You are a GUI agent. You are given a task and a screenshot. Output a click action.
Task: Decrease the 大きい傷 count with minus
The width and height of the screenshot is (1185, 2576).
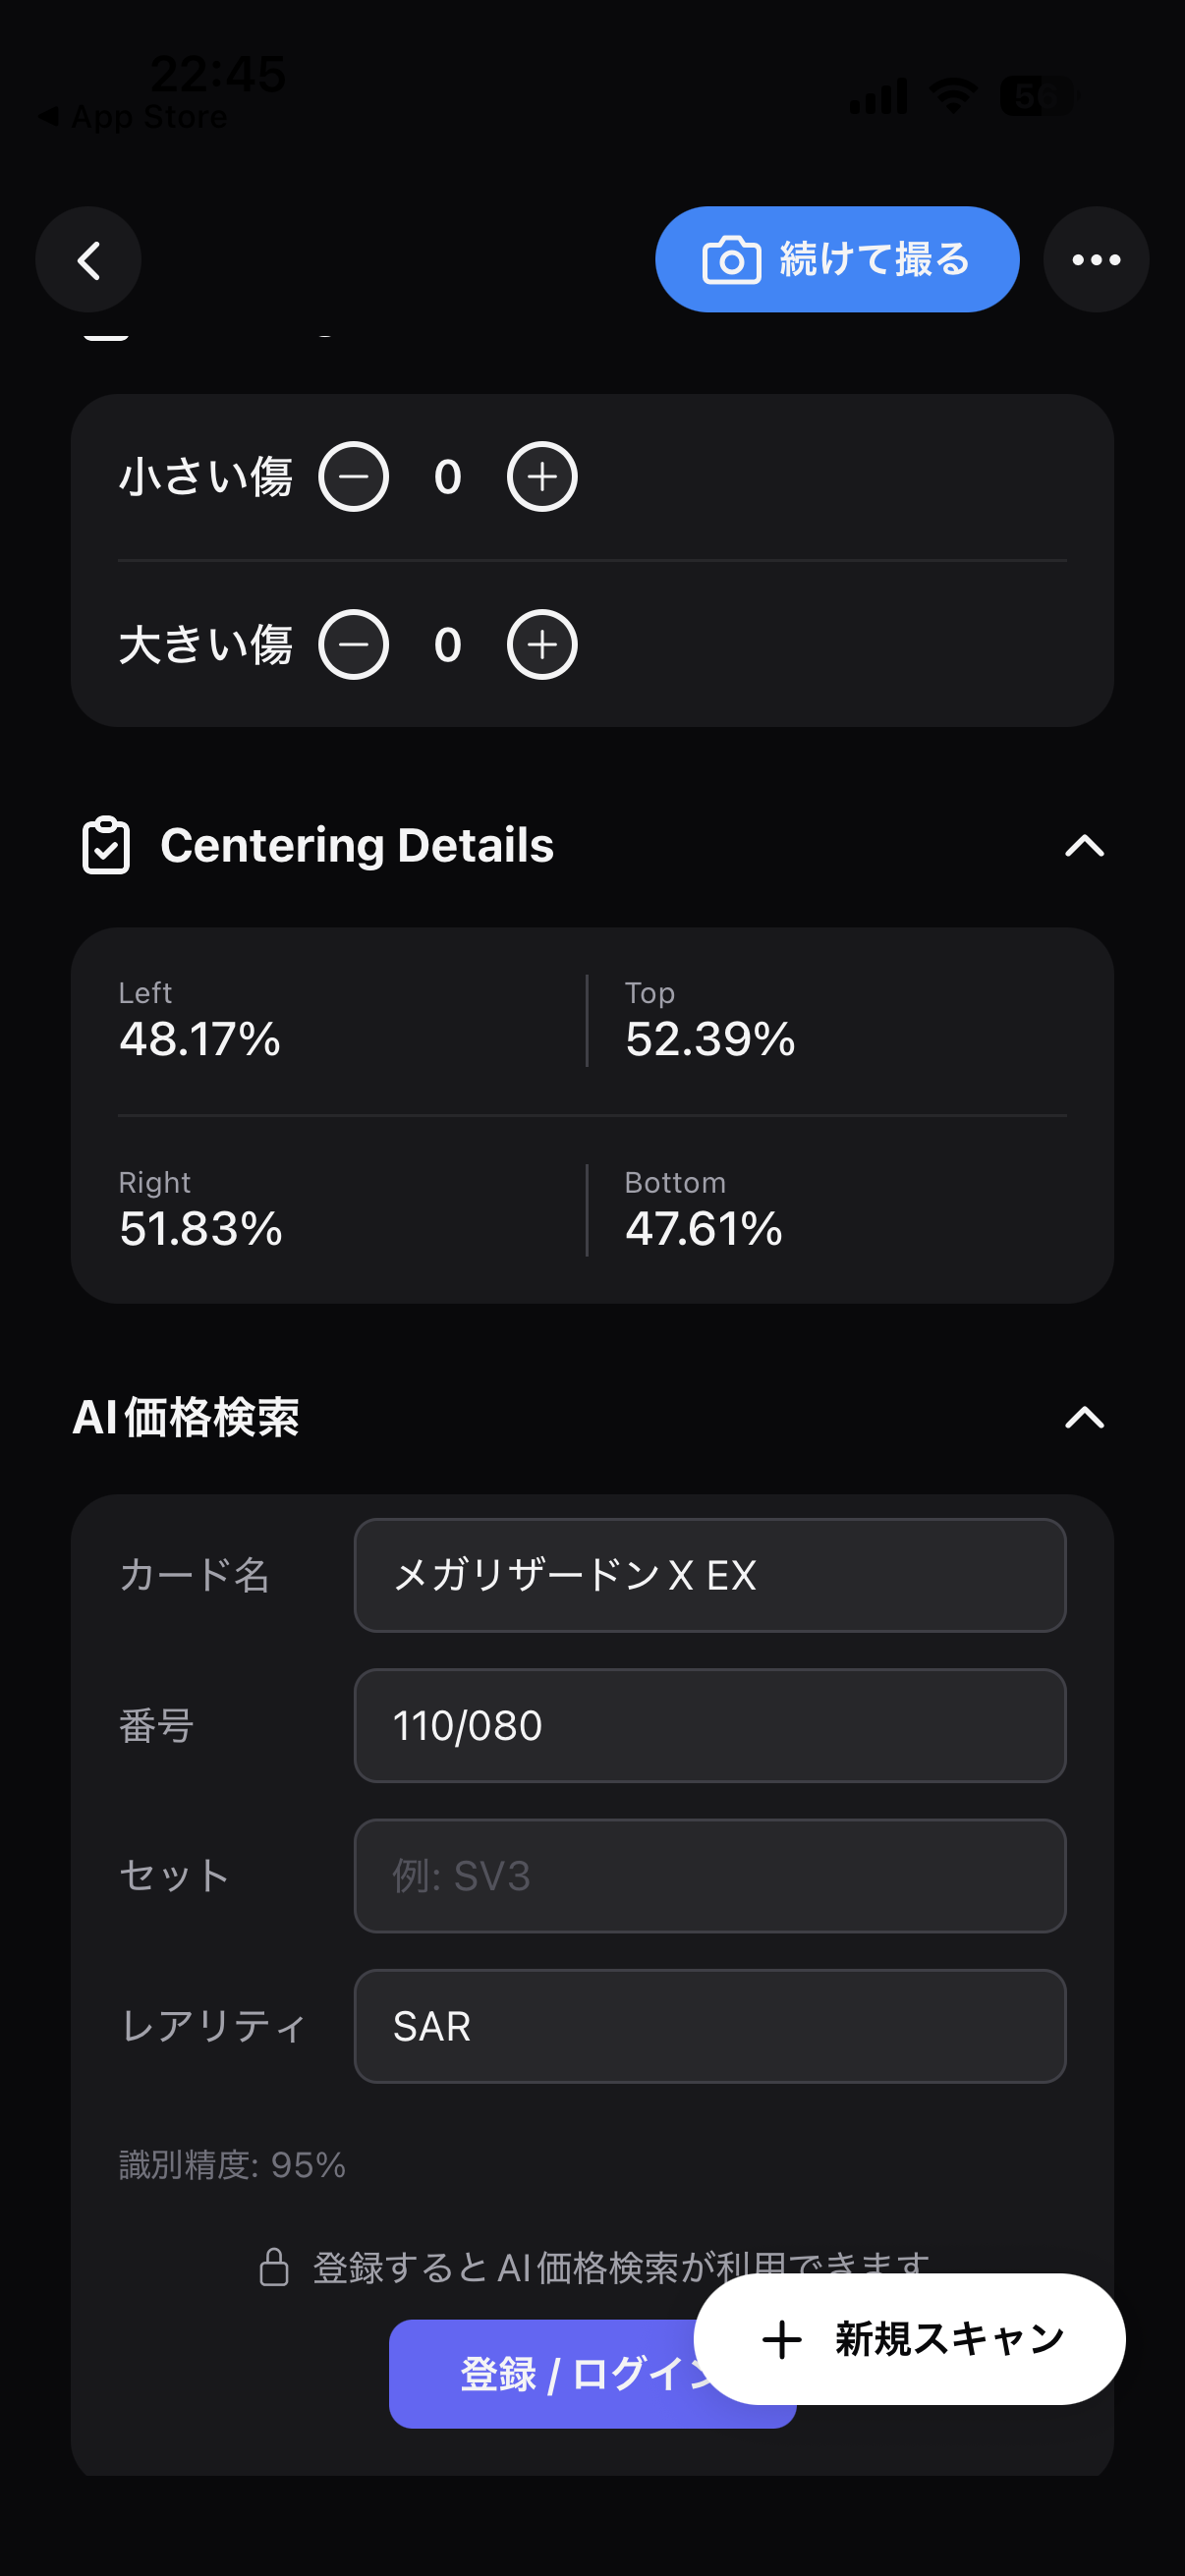(x=353, y=645)
